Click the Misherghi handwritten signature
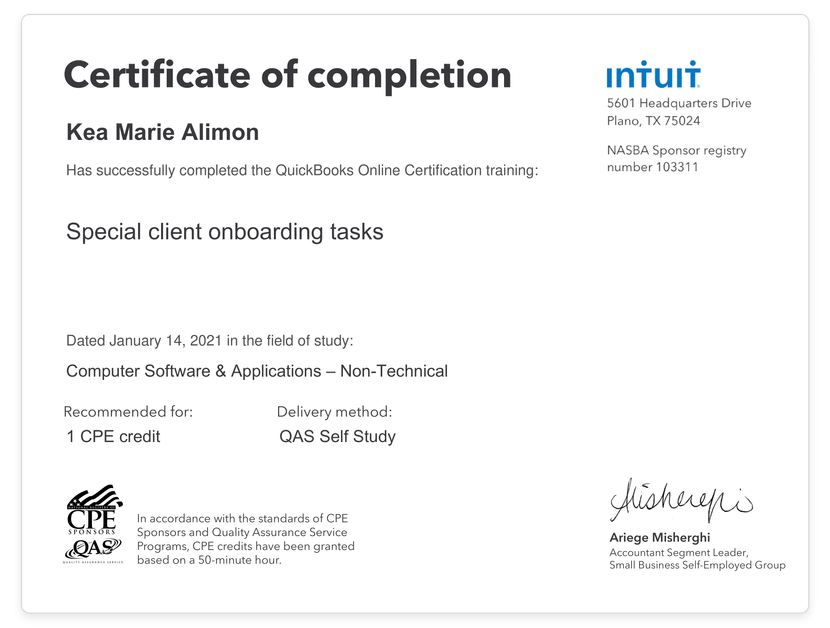Image resolution: width=830 pixels, height=628 pixels. pyautogui.click(x=681, y=500)
